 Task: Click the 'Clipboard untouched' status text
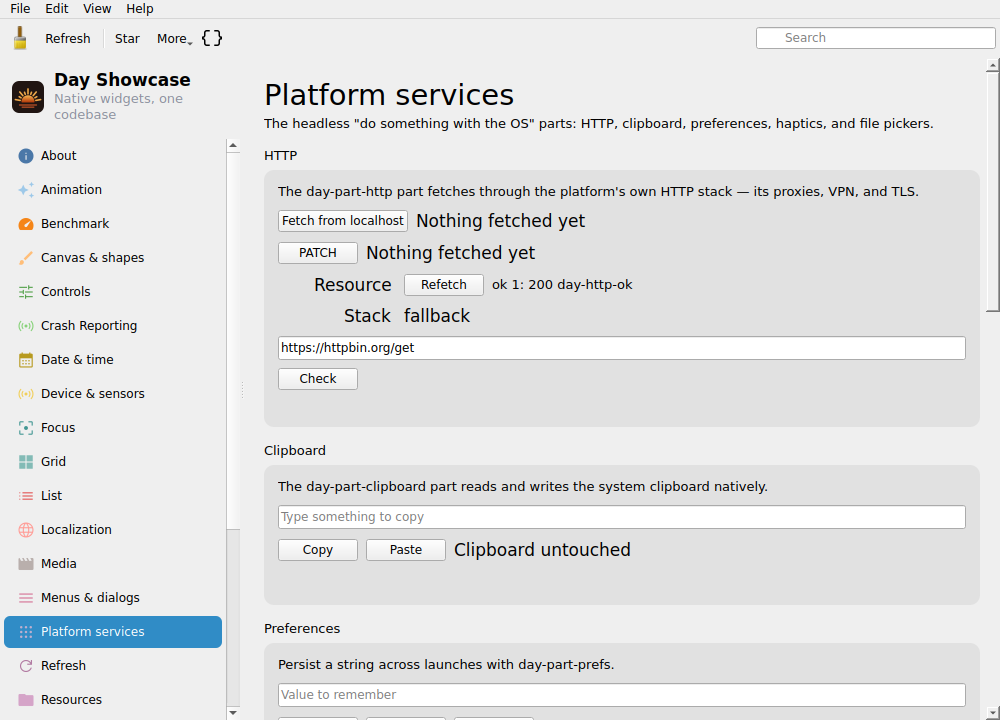[542, 550]
